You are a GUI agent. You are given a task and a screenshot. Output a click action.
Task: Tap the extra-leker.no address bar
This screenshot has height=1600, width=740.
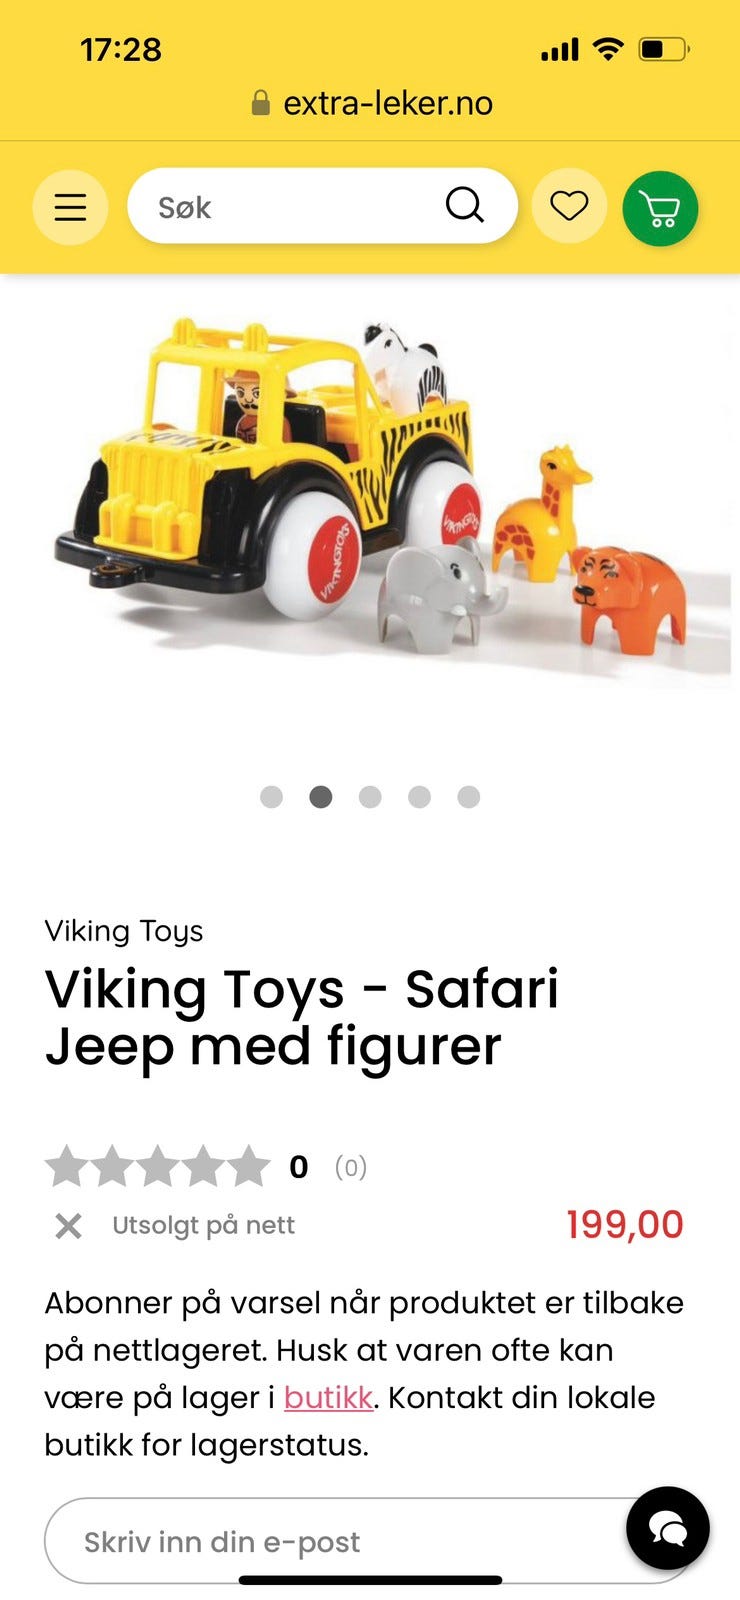point(372,103)
